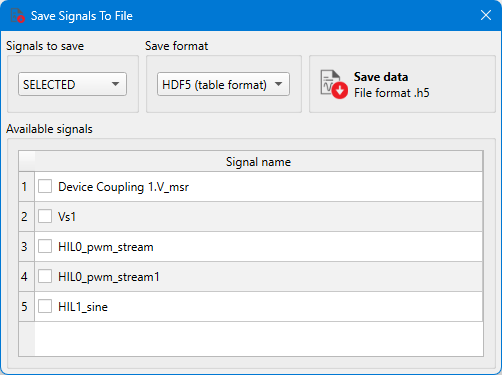Viewport: 502px width, 375px height.
Task: Open the Signals to save dropdown
Action: tap(72, 84)
